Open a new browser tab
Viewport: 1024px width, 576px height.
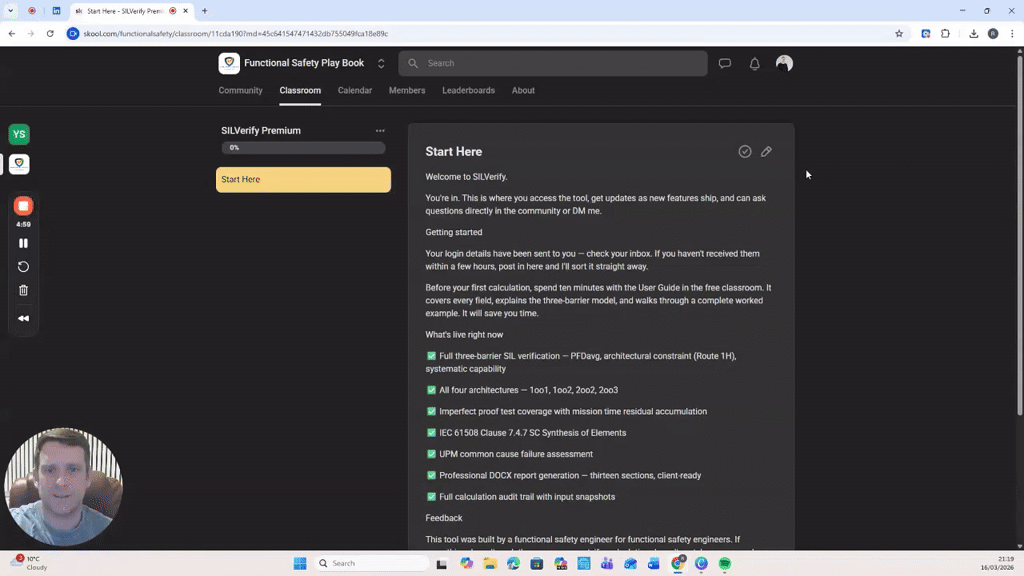click(x=204, y=10)
